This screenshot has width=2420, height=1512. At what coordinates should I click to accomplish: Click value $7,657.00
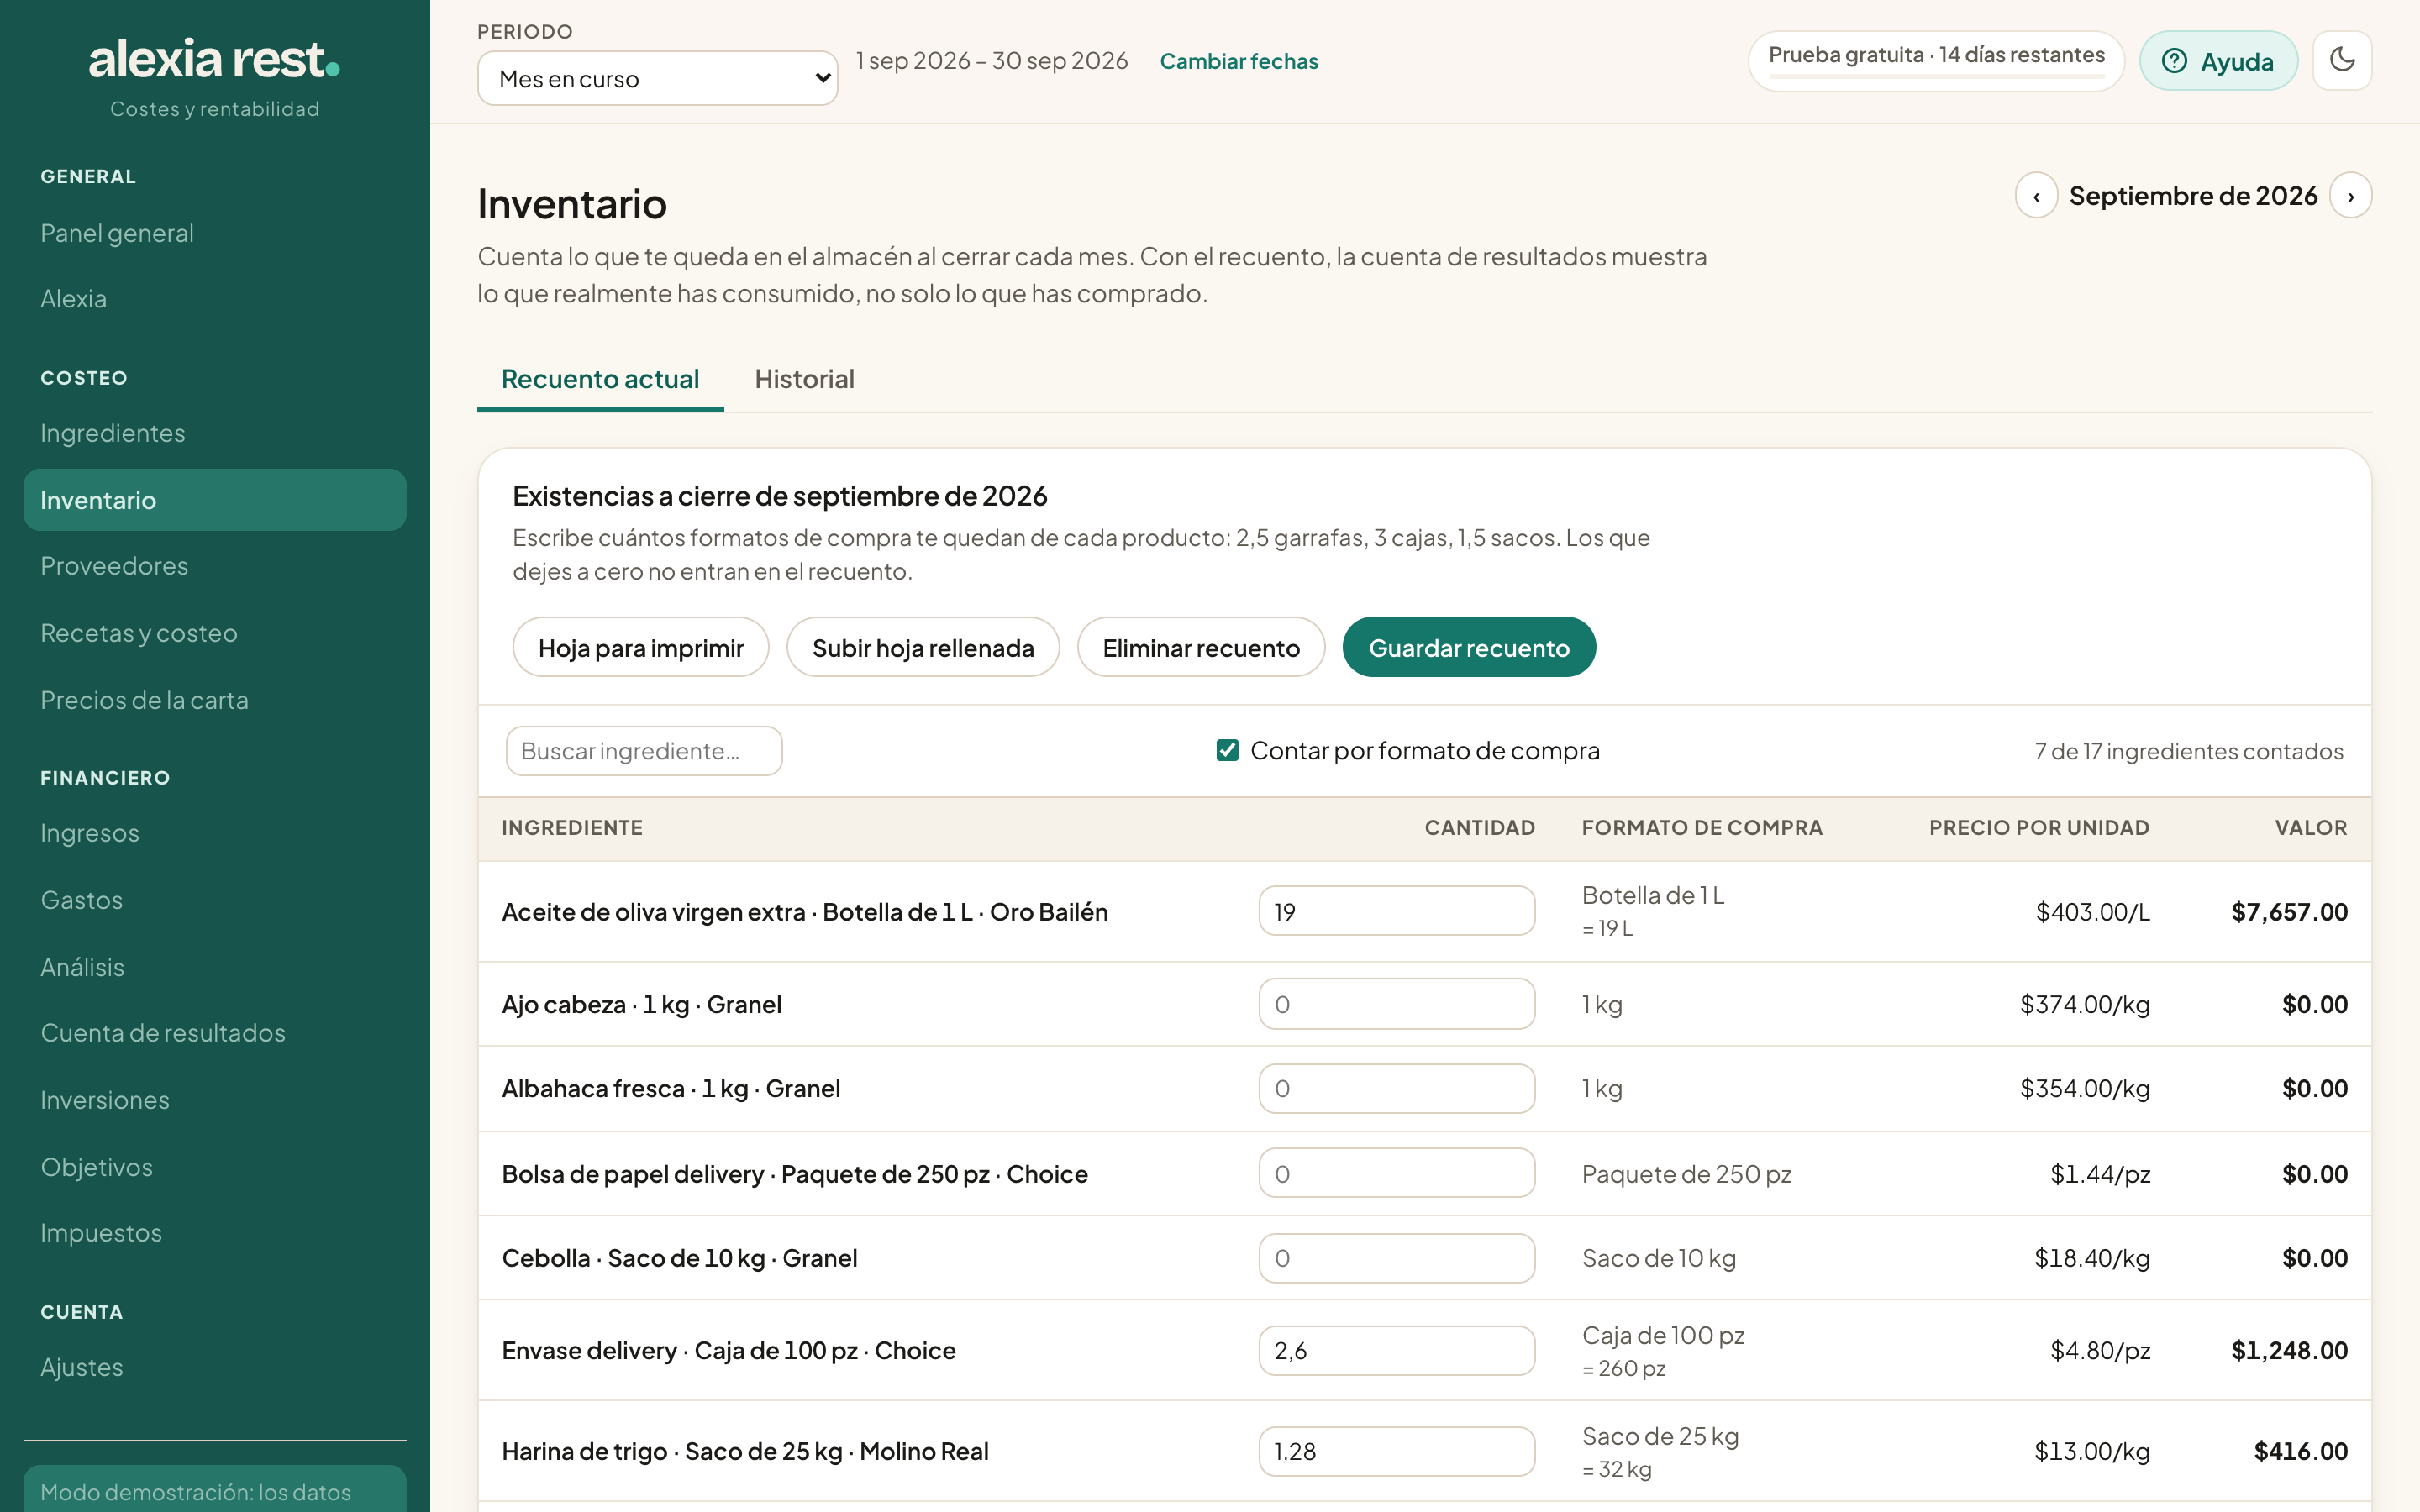2289,912
